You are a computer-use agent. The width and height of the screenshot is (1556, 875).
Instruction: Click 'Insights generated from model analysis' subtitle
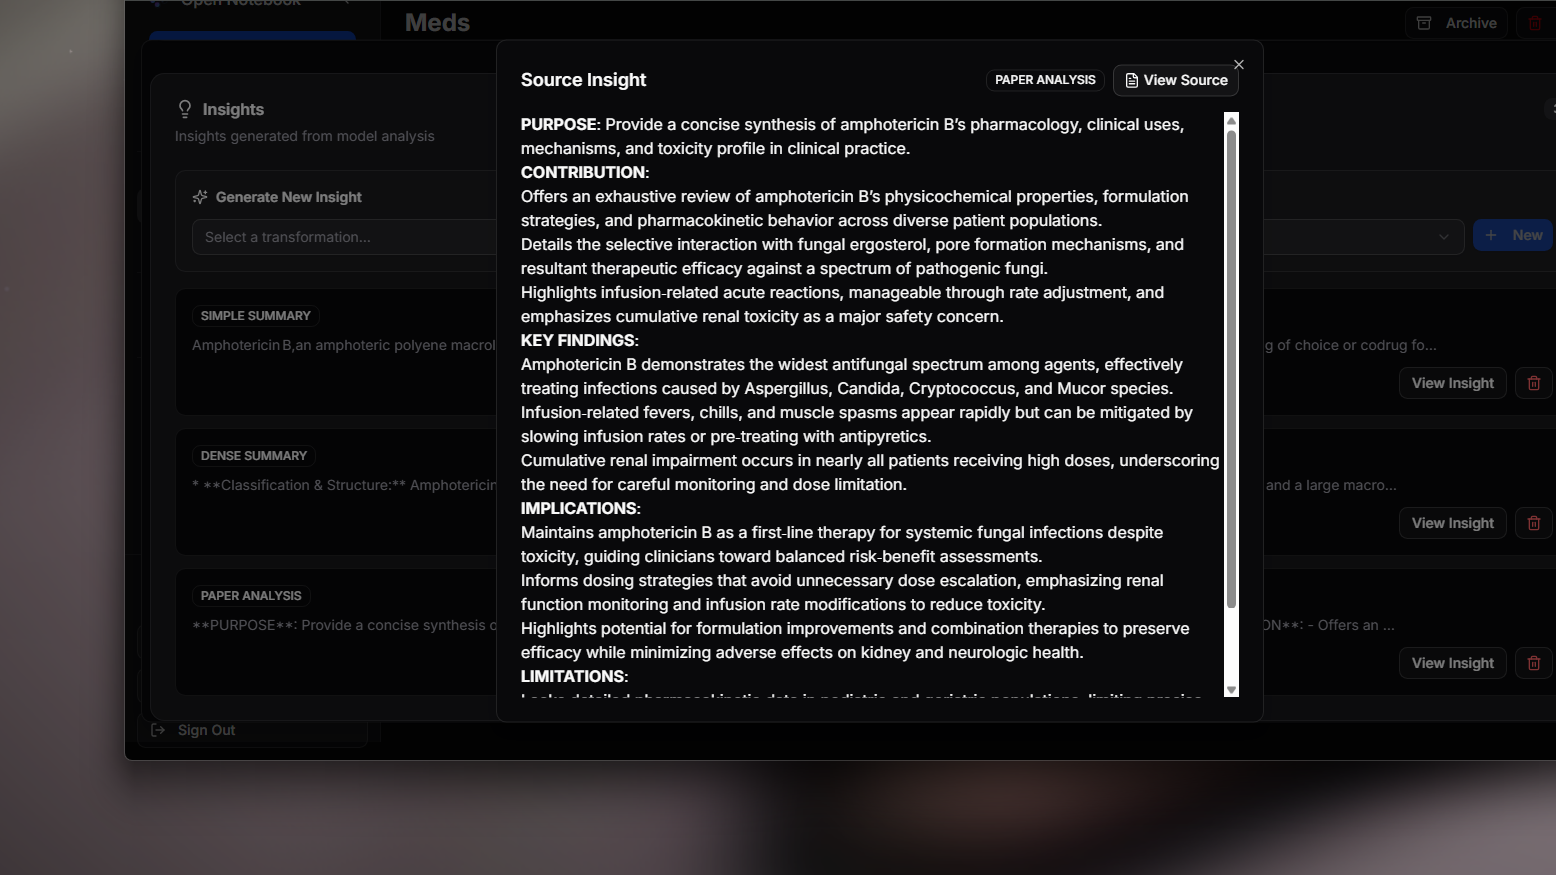305,136
